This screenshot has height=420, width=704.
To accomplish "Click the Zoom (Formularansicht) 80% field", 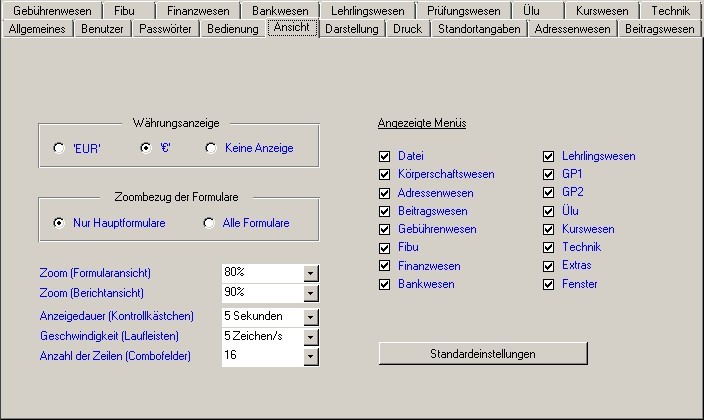I will click(x=261, y=273).
